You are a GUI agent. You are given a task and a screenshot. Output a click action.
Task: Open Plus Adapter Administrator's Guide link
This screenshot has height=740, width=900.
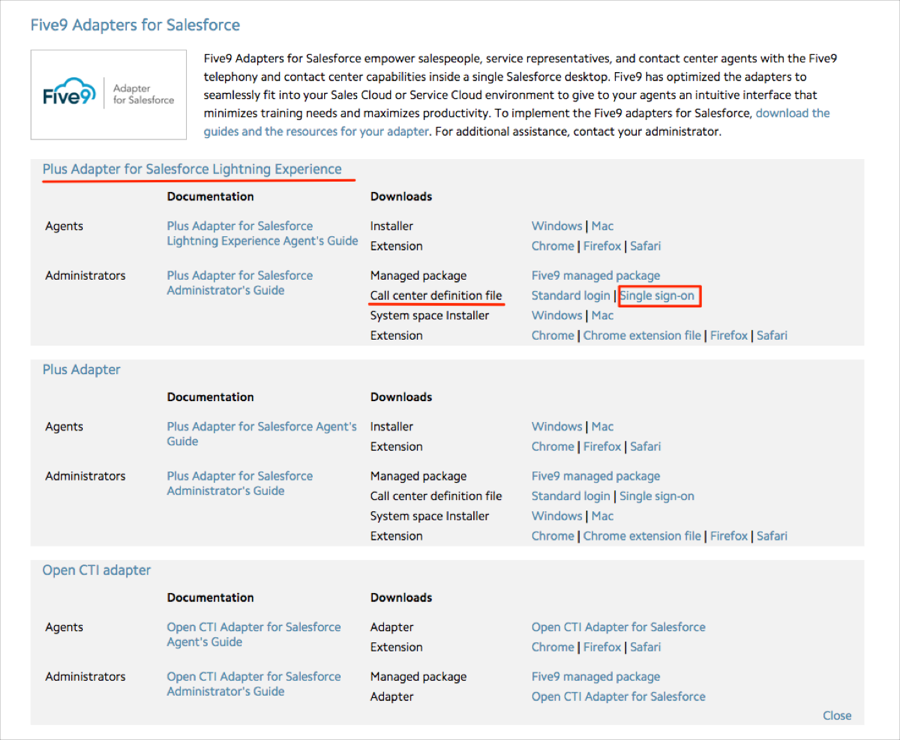click(240, 484)
